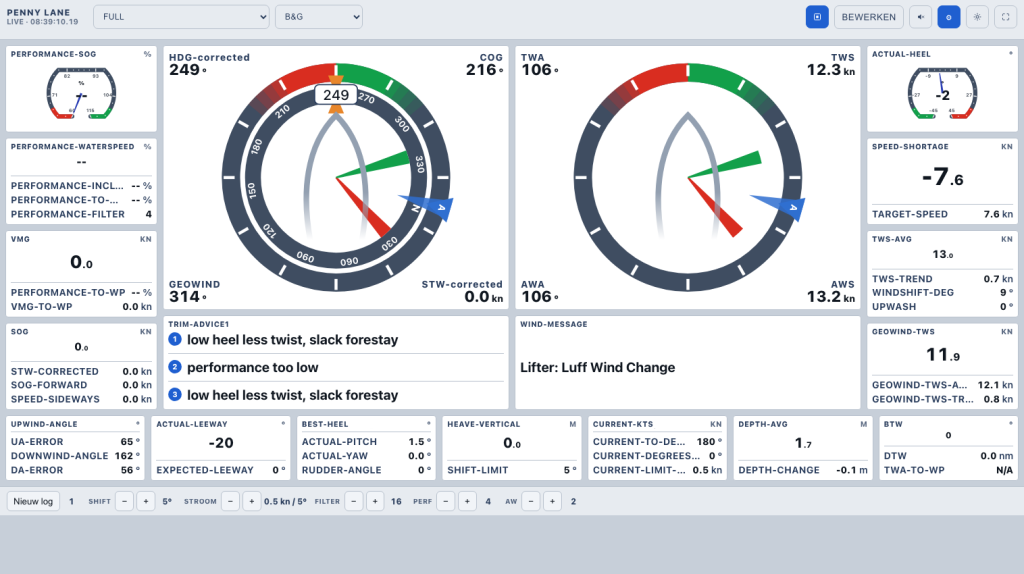Select trim advice 2 numbered badge
The height and width of the screenshot is (574, 1024).
[175, 367]
